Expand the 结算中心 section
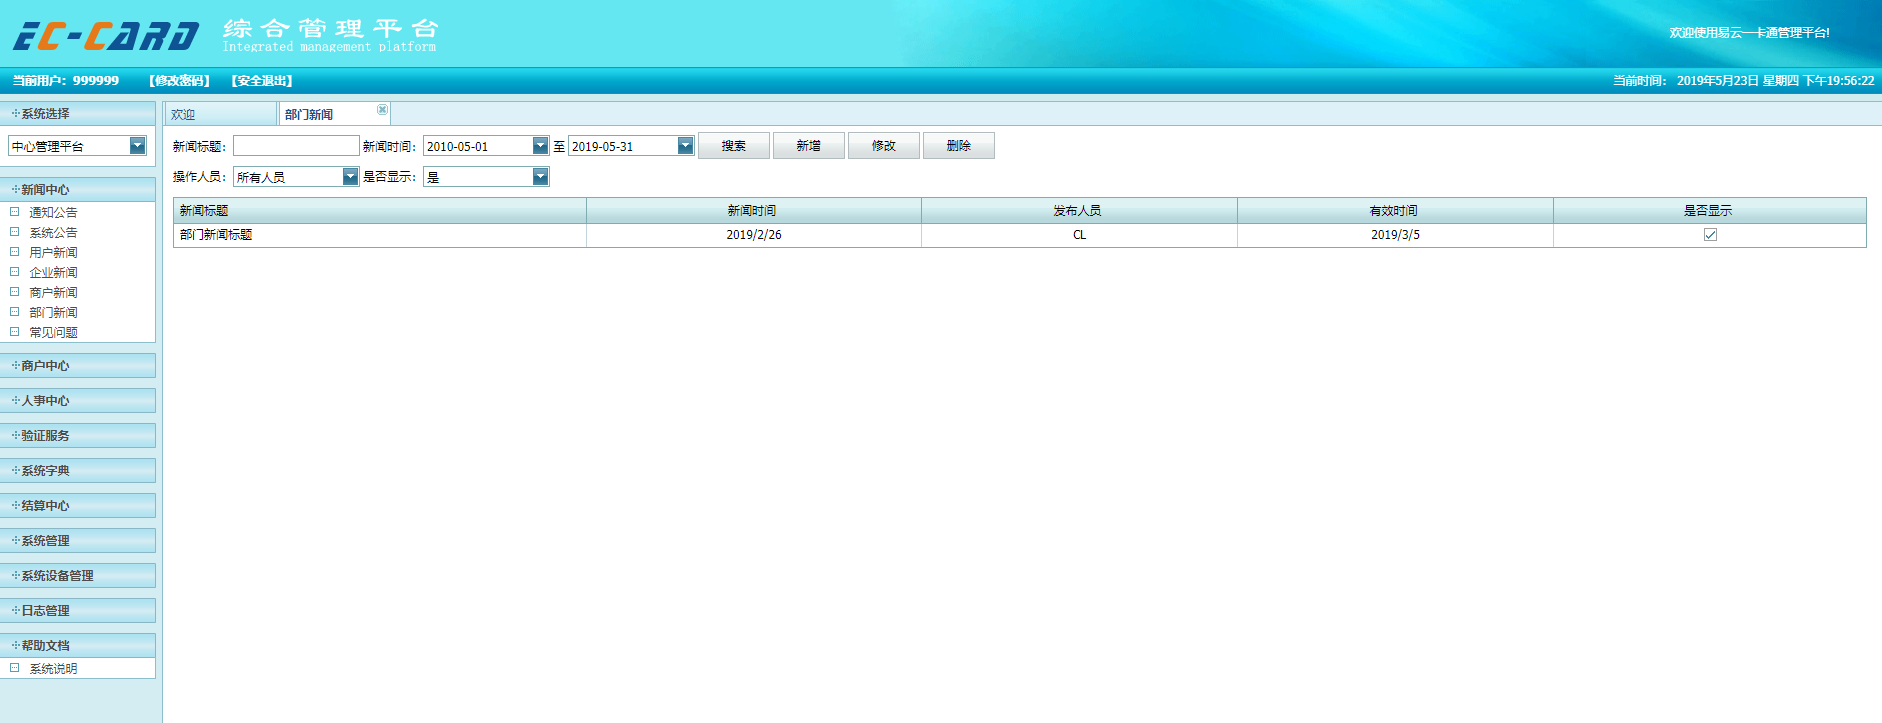Viewport: 1882px width, 723px height. (78, 505)
